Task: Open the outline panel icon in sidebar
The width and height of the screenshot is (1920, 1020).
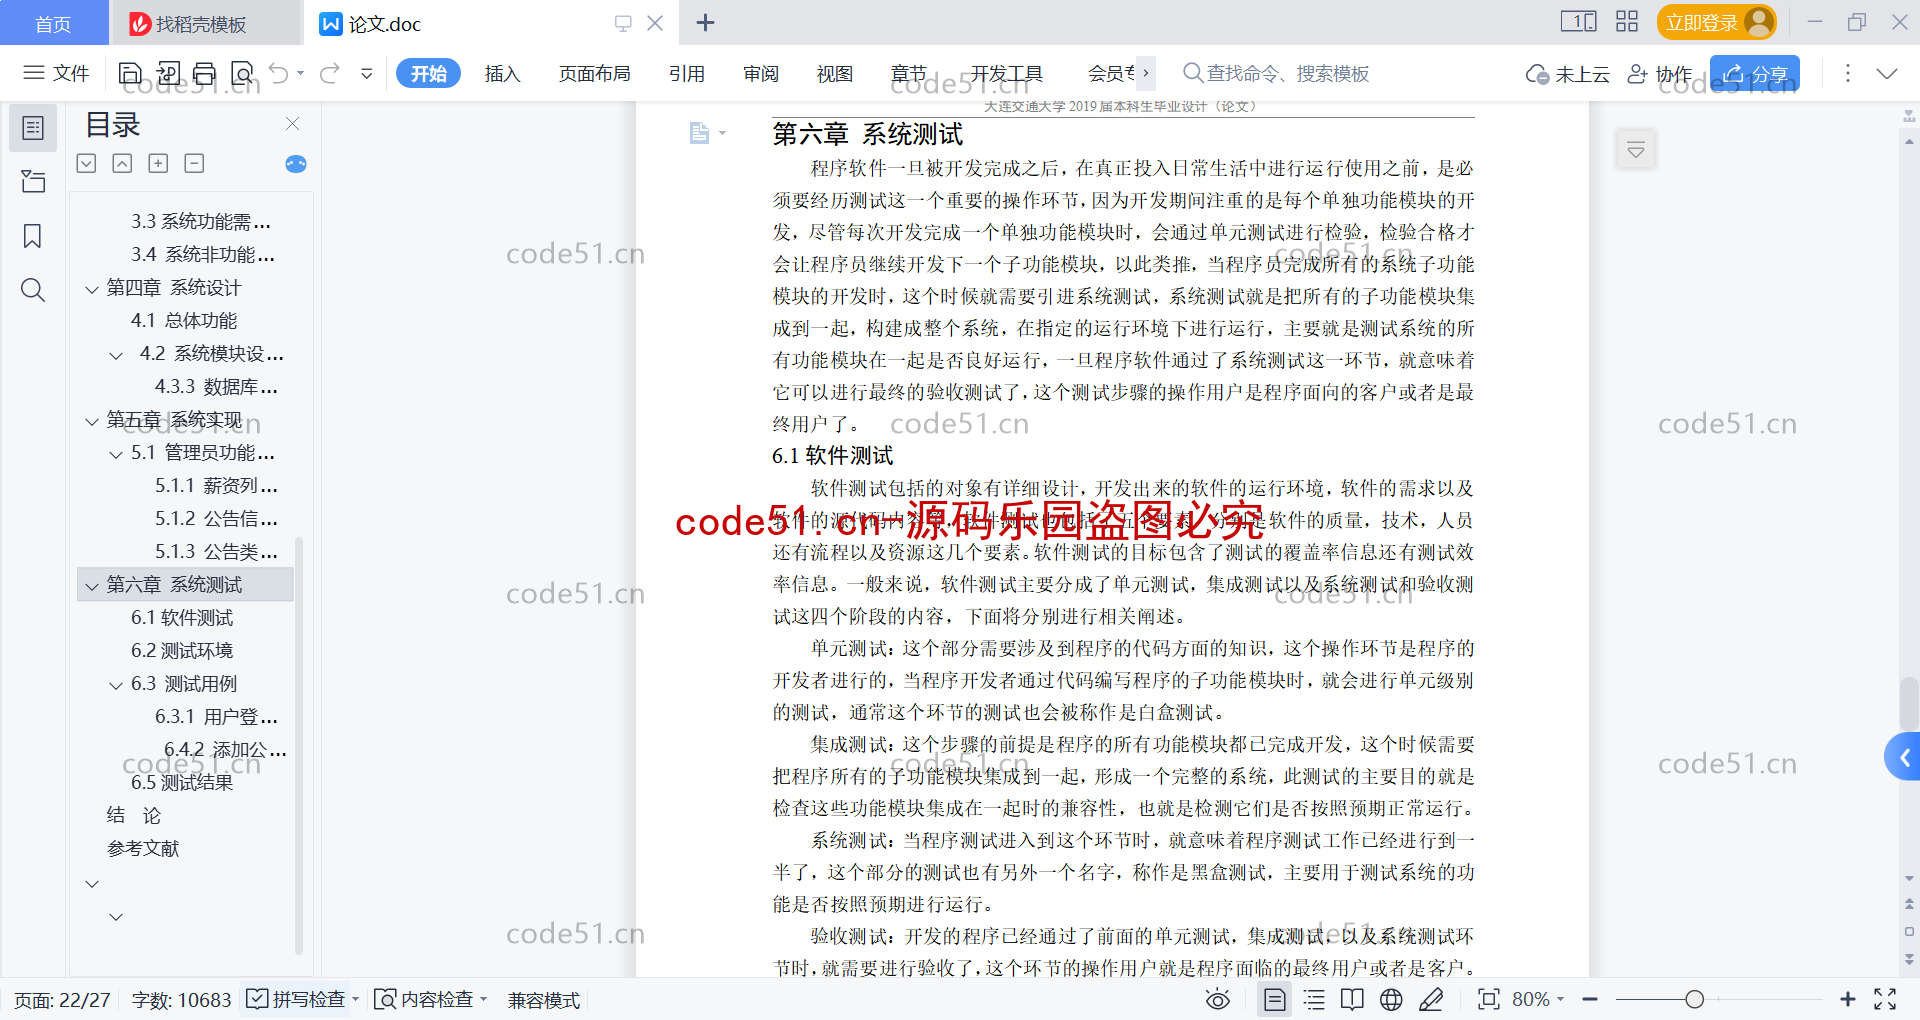Action: (x=33, y=128)
